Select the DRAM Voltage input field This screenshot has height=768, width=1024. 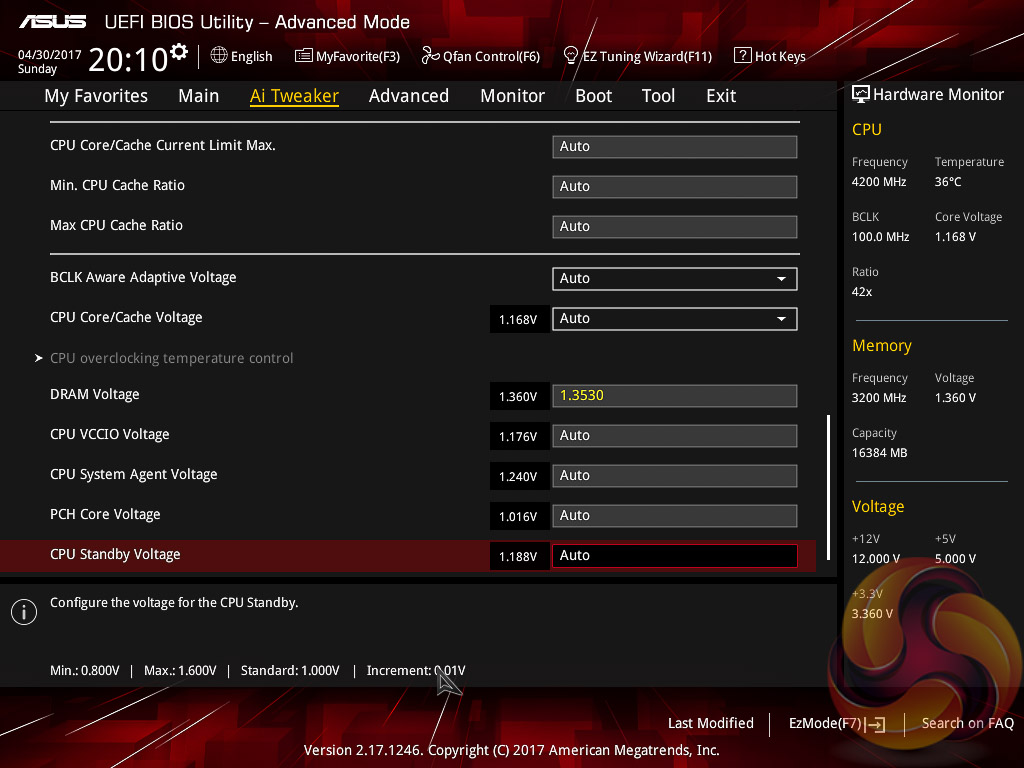[674, 395]
